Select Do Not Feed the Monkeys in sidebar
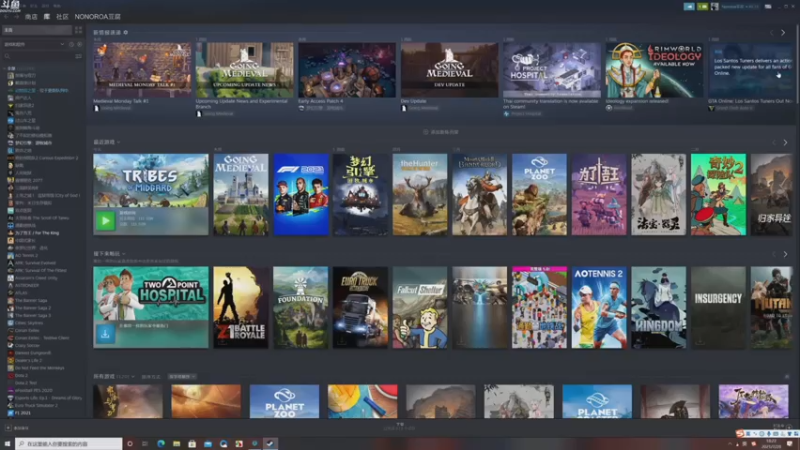 36,368
